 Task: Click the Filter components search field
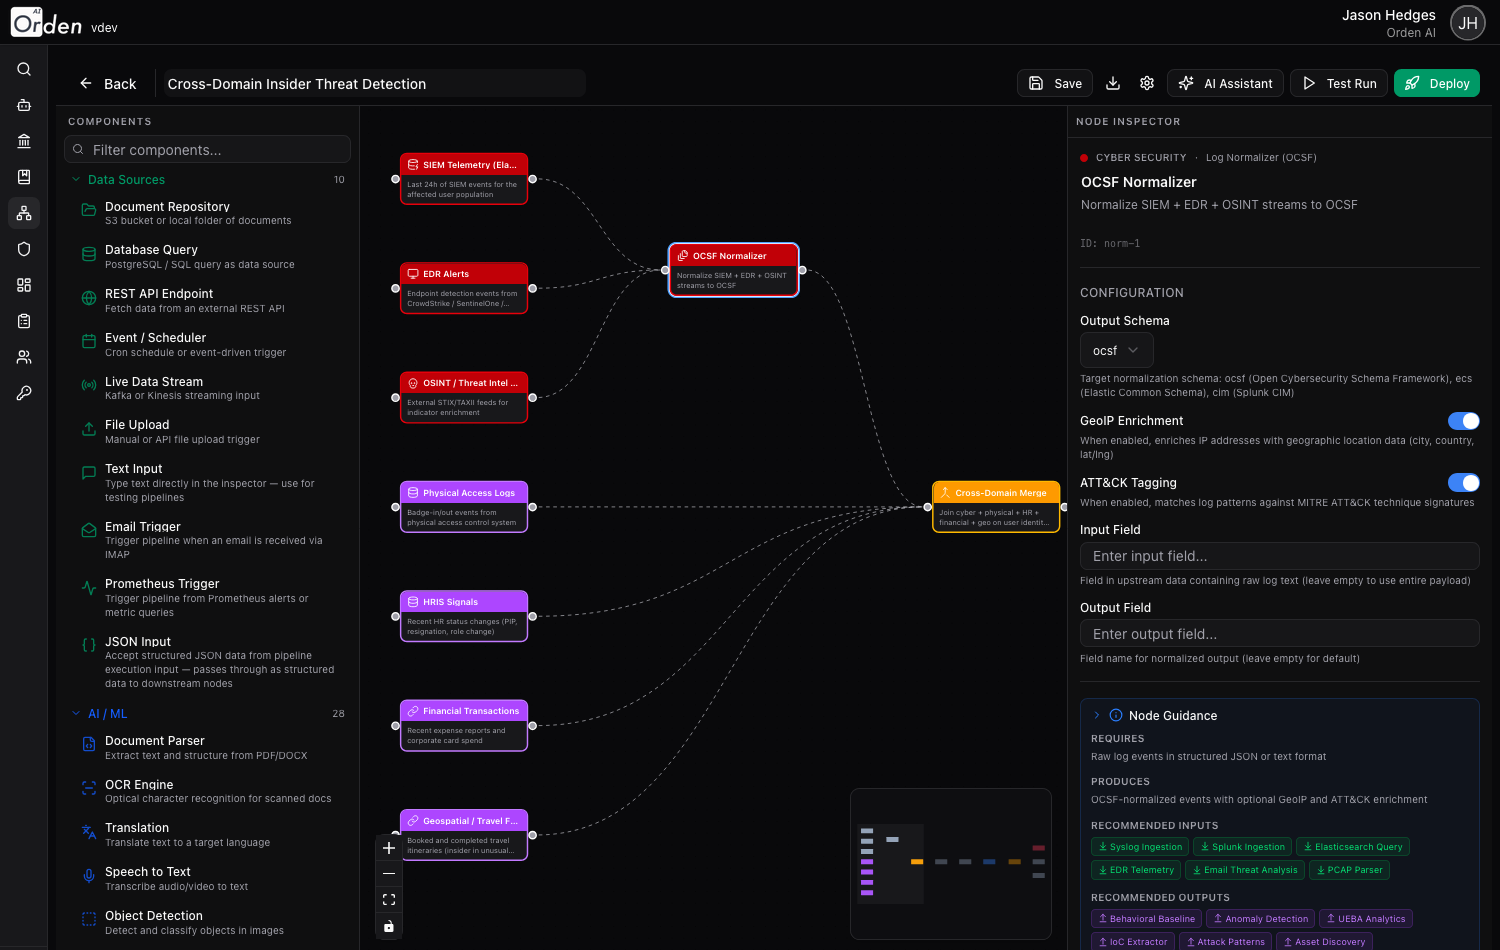(x=208, y=150)
